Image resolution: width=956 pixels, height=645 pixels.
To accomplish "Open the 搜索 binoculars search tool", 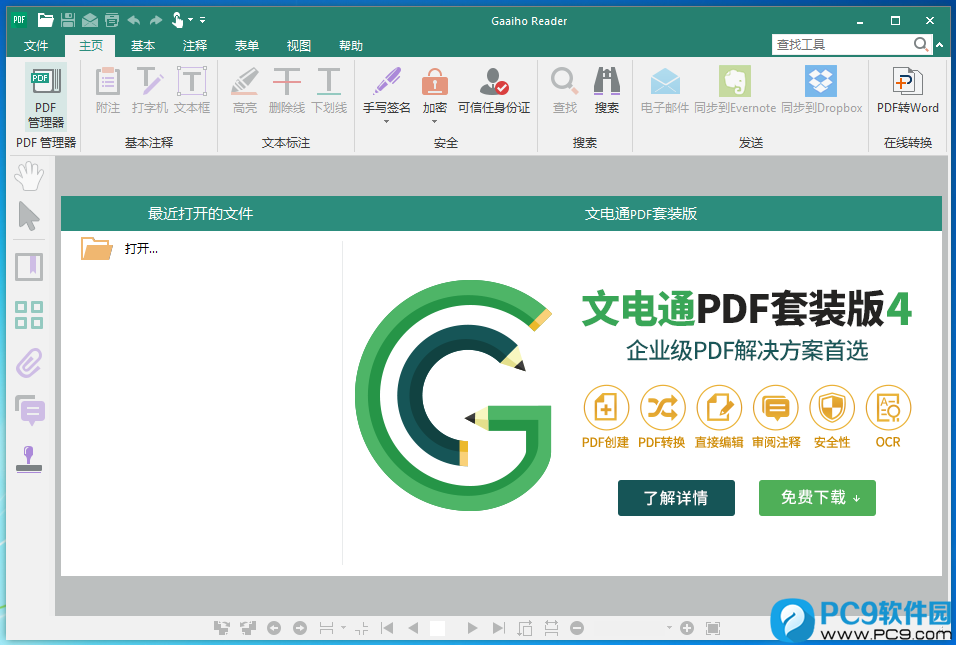I will [607, 91].
